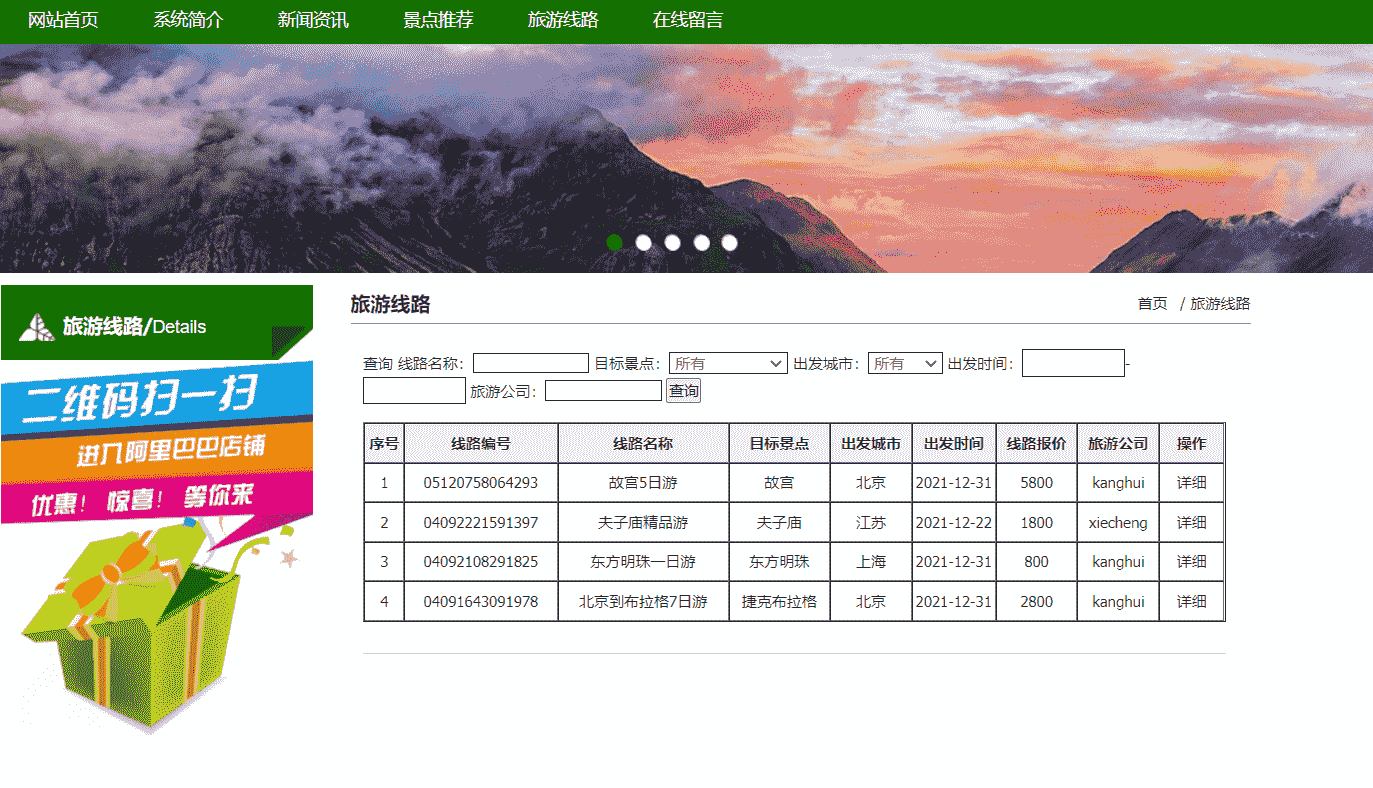Click the 旅游公司 column header

click(x=1118, y=444)
